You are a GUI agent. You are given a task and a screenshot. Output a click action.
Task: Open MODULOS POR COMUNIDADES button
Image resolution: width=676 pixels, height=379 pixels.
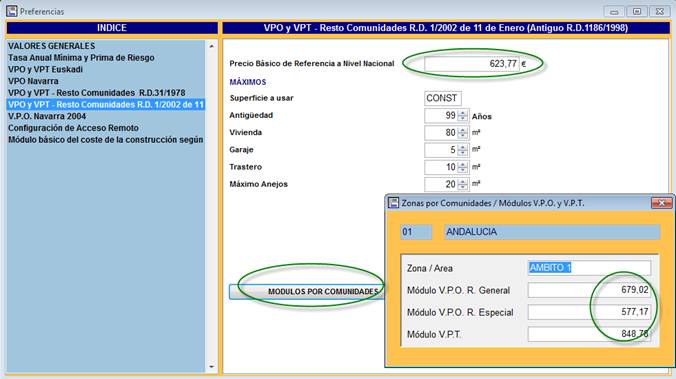(307, 292)
